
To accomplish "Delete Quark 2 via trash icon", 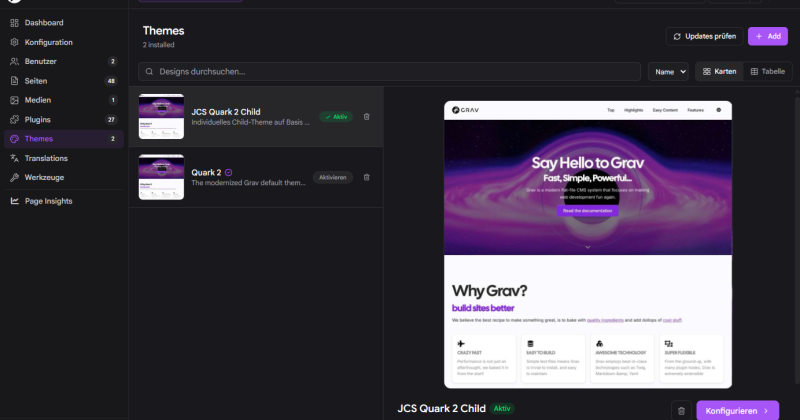I will pyautogui.click(x=366, y=178).
